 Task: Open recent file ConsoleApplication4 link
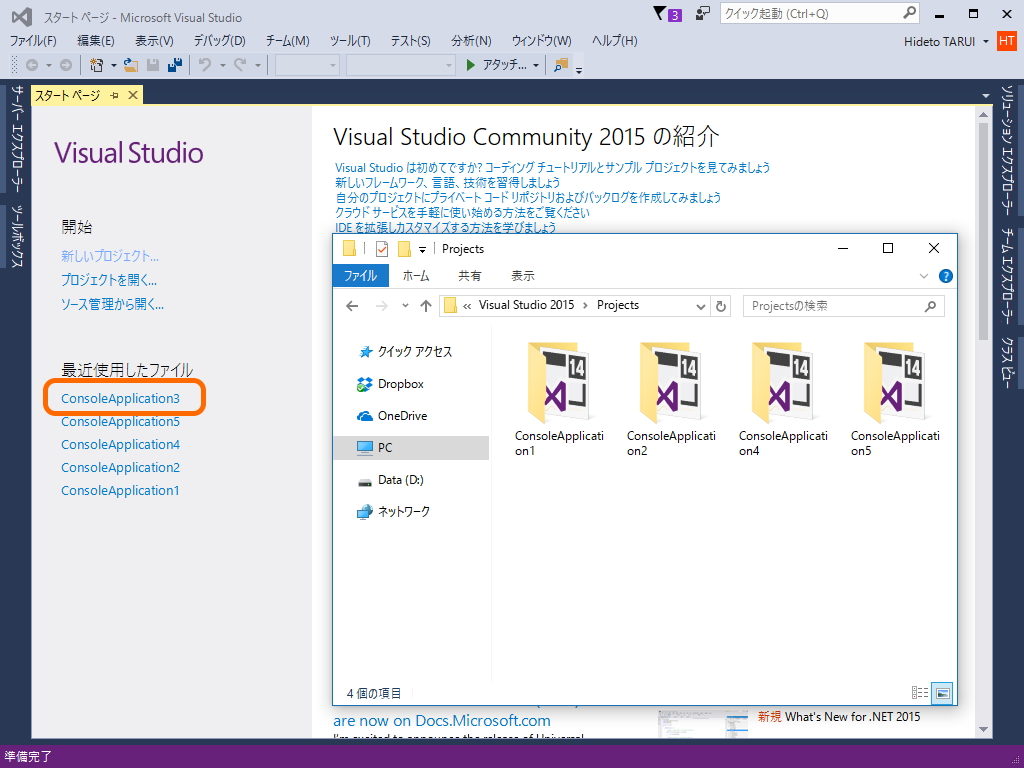(x=120, y=444)
